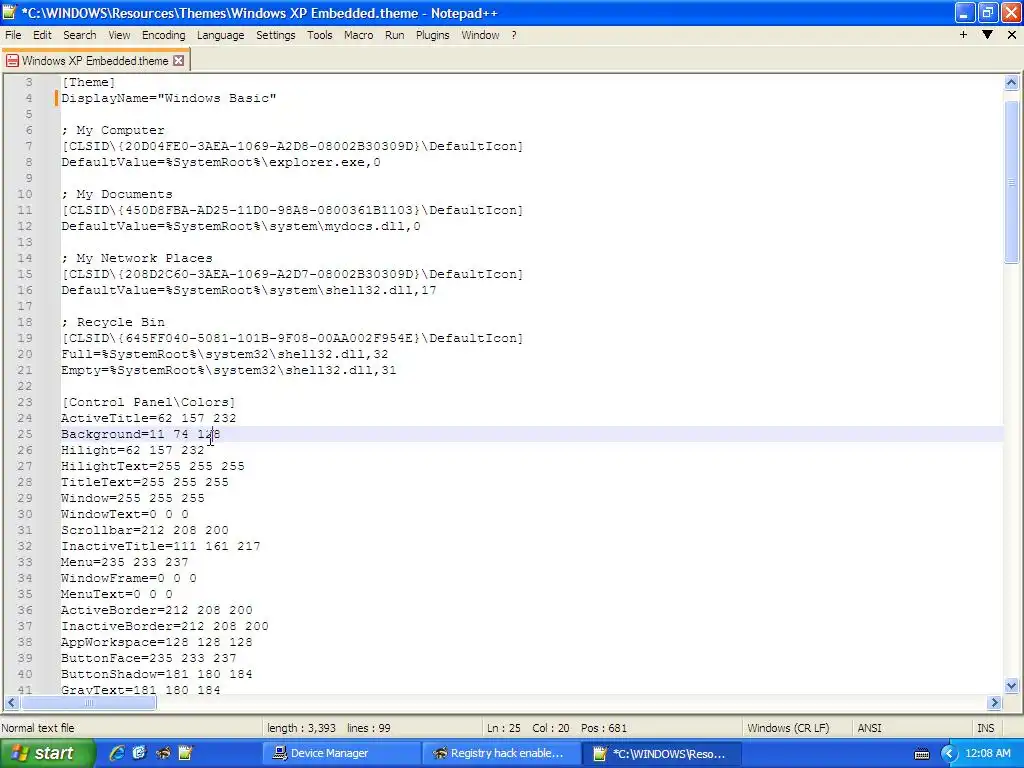Select the Windows XP Embedded.theme tab
Screen dimensions: 1024x768
coord(95,61)
